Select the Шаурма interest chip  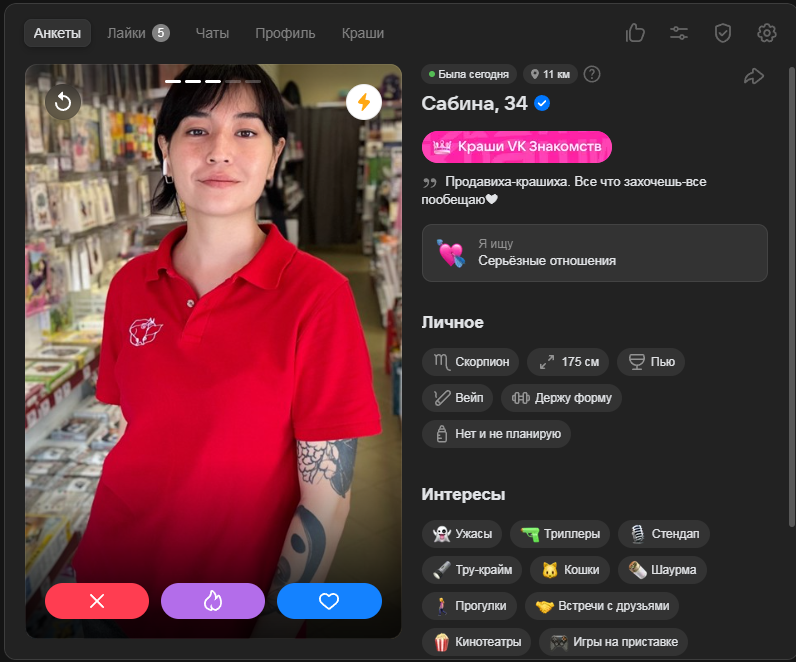pyautogui.click(x=662, y=570)
